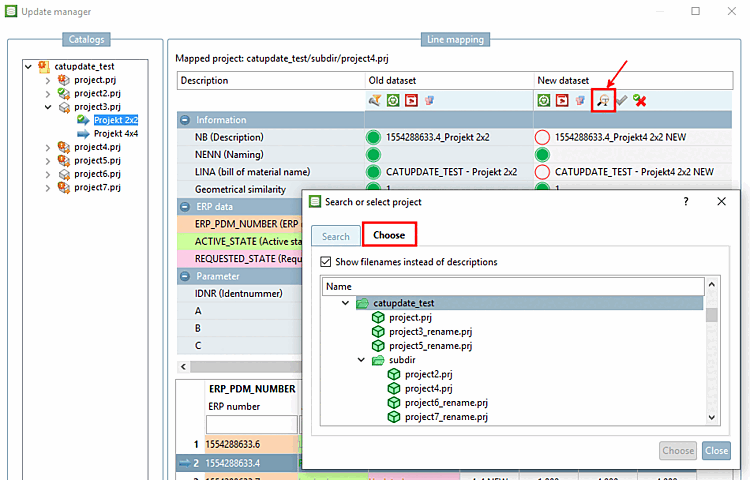Click the New dataset column header
Image resolution: width=750 pixels, height=480 pixels.
633,80
